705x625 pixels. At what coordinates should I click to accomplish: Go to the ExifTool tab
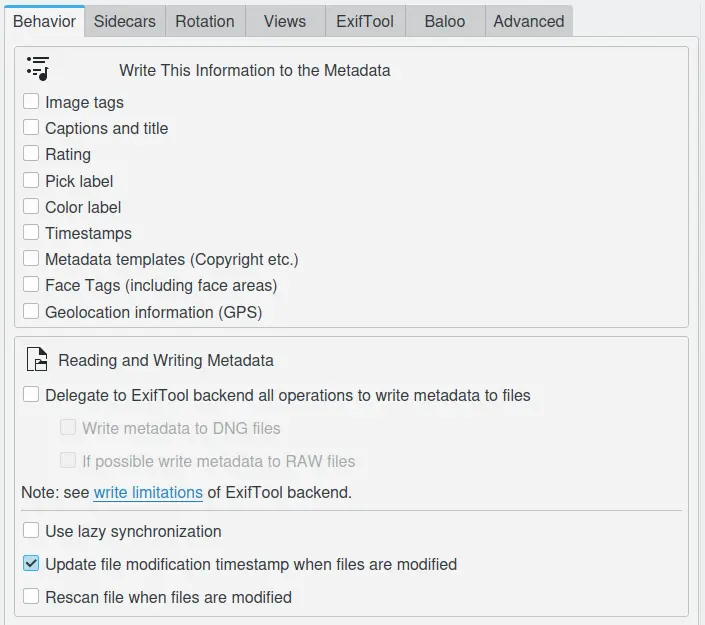click(364, 21)
